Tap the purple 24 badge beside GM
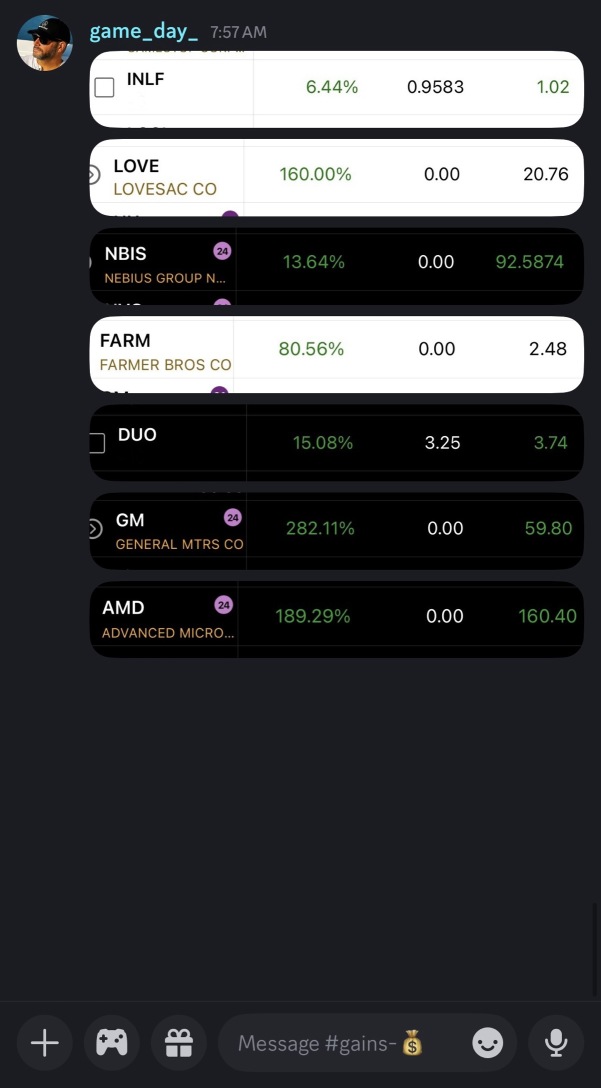The image size is (601, 1088). (233, 517)
